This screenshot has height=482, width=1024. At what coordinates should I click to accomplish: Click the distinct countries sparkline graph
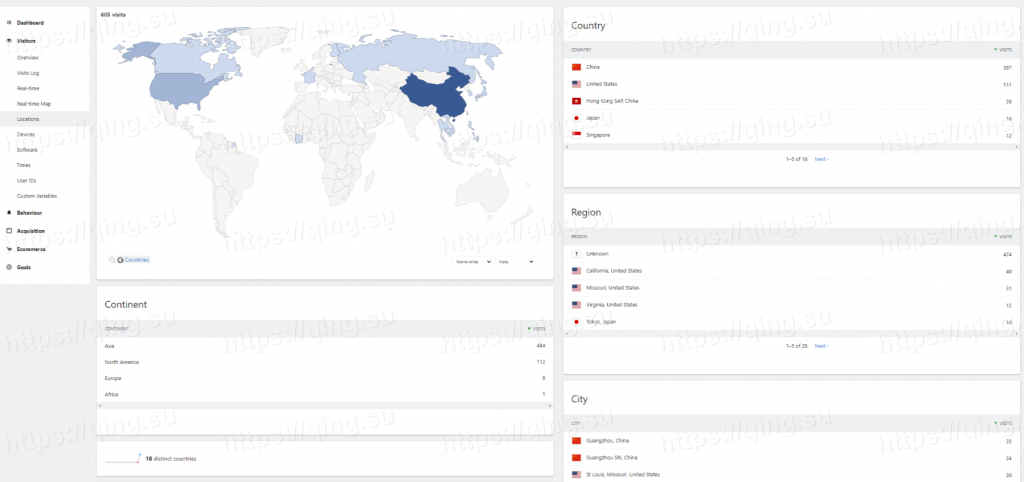122,459
